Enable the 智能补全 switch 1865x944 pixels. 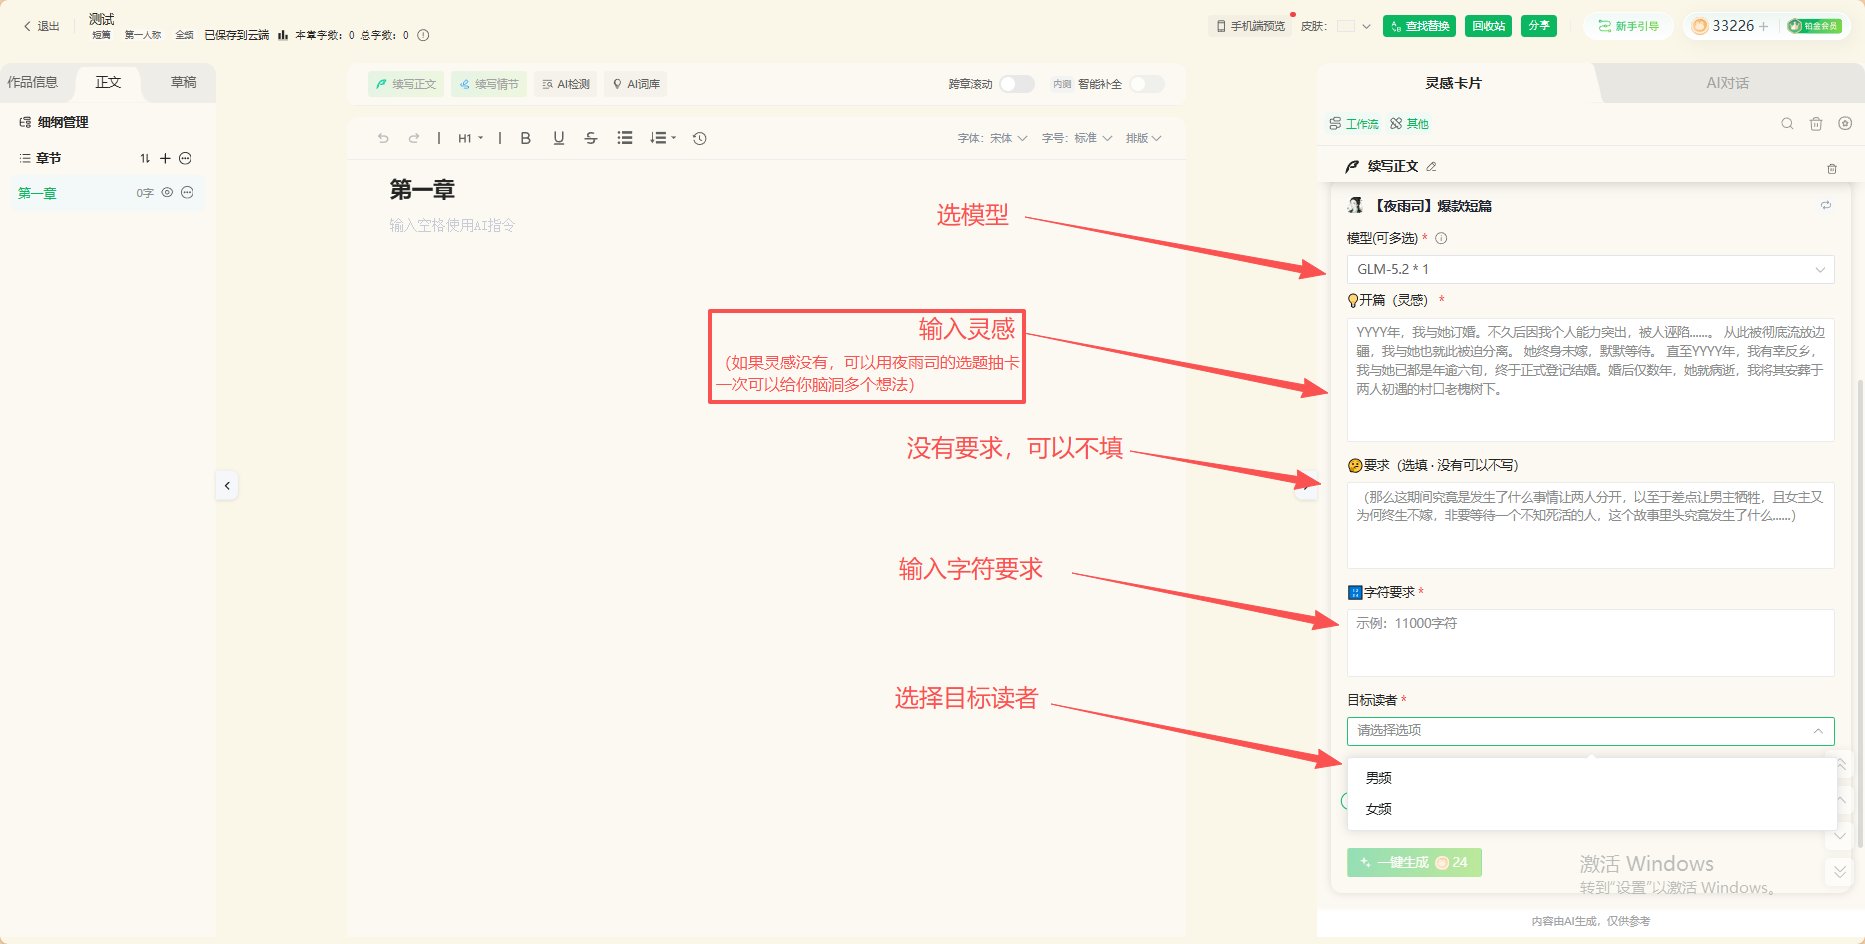[1147, 84]
